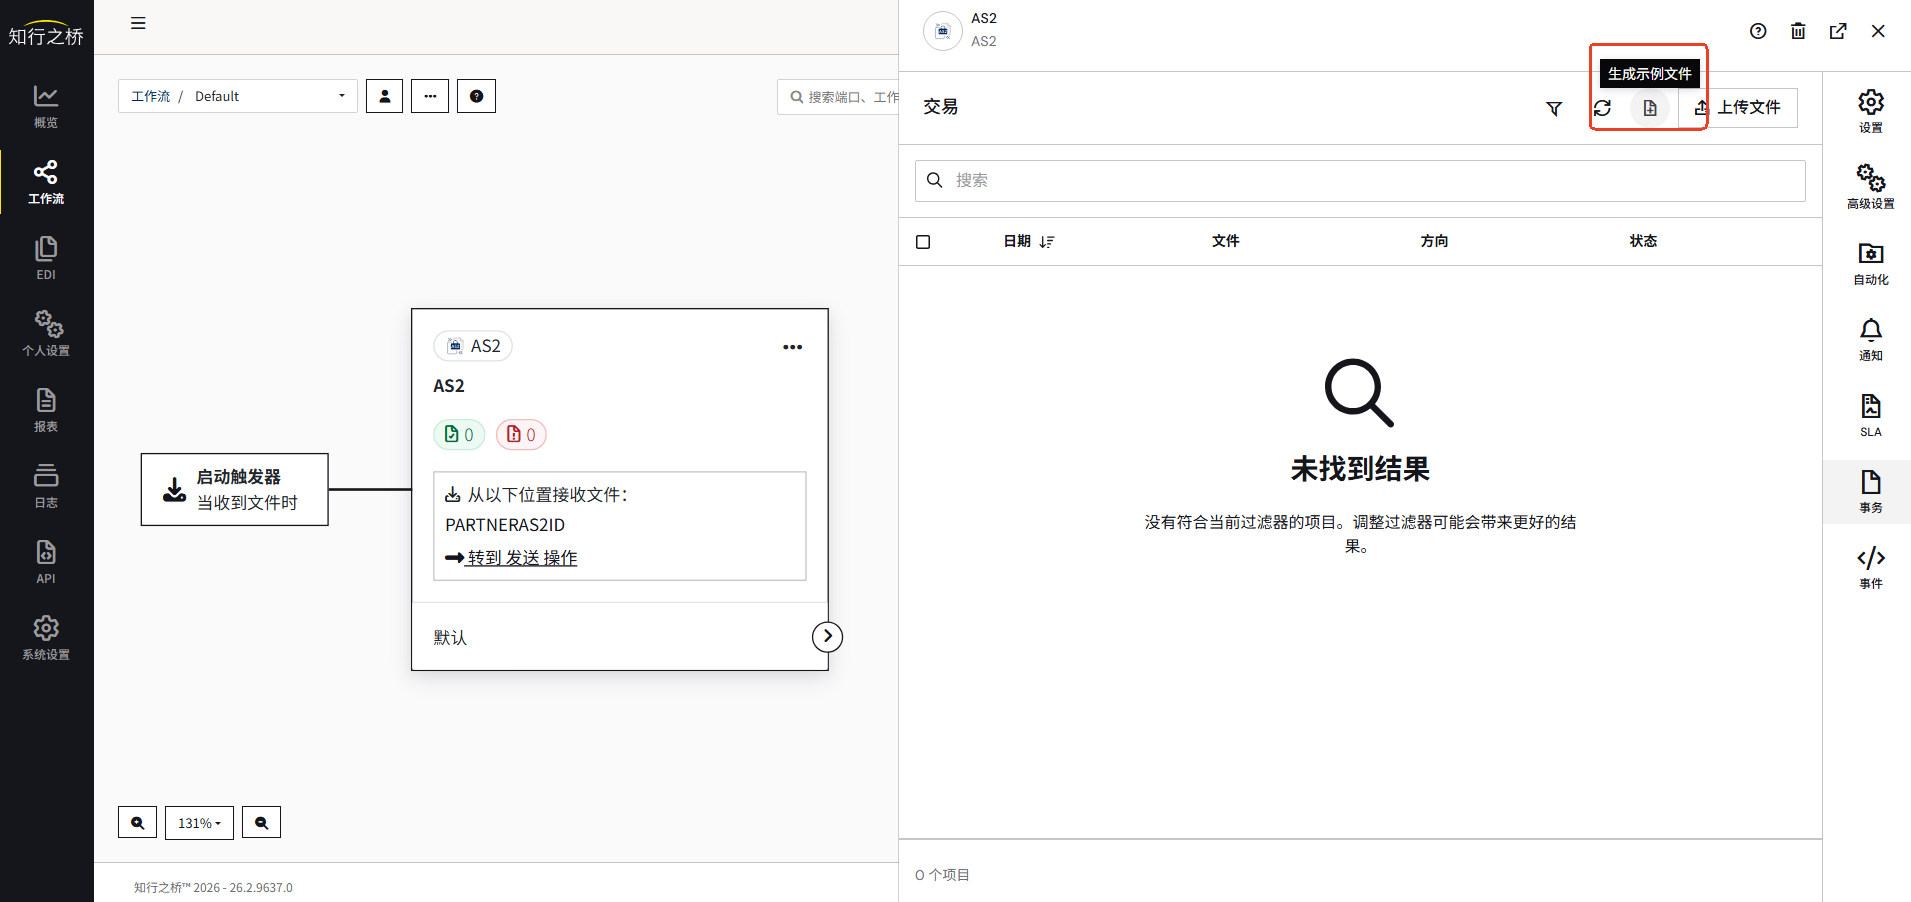Zoom out on the workflow canvas
Image resolution: width=1911 pixels, height=902 pixels.
coord(261,822)
